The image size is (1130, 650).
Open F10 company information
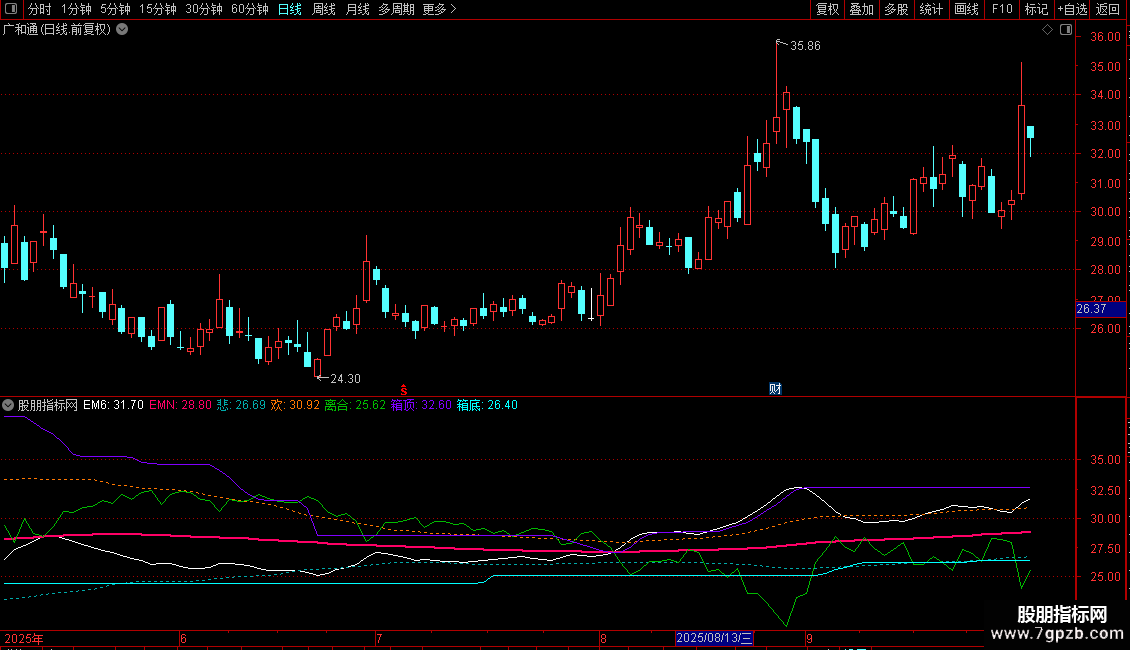tap(1002, 9)
